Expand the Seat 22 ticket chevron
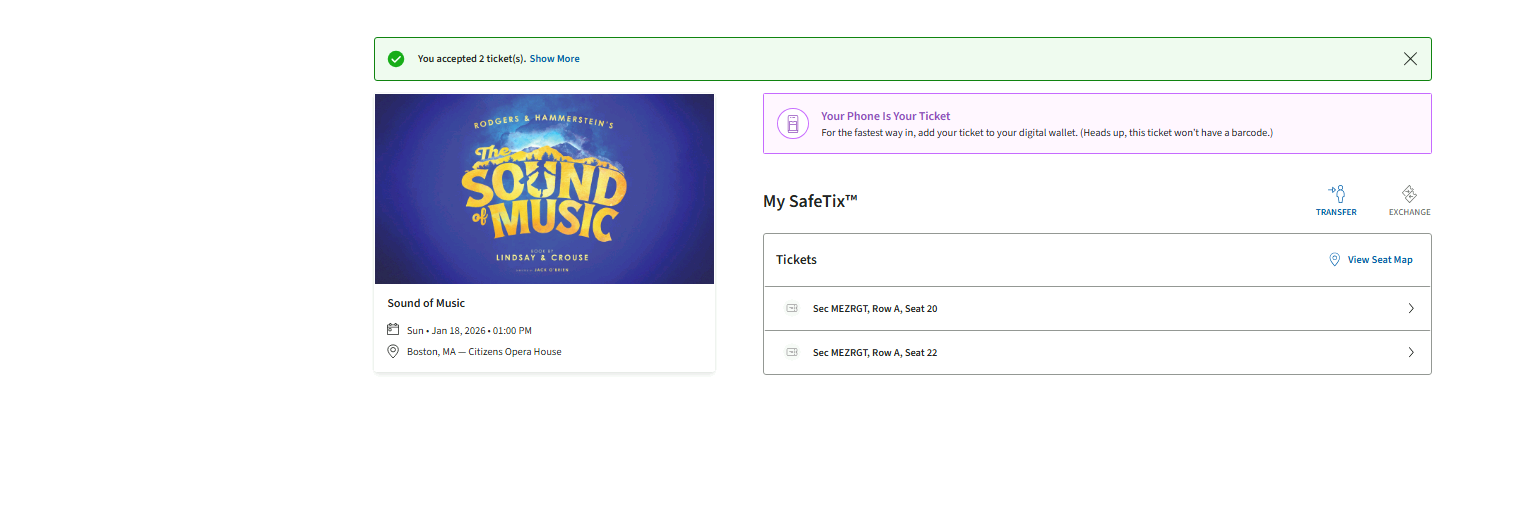The height and width of the screenshot is (509, 1539). 1411,353
